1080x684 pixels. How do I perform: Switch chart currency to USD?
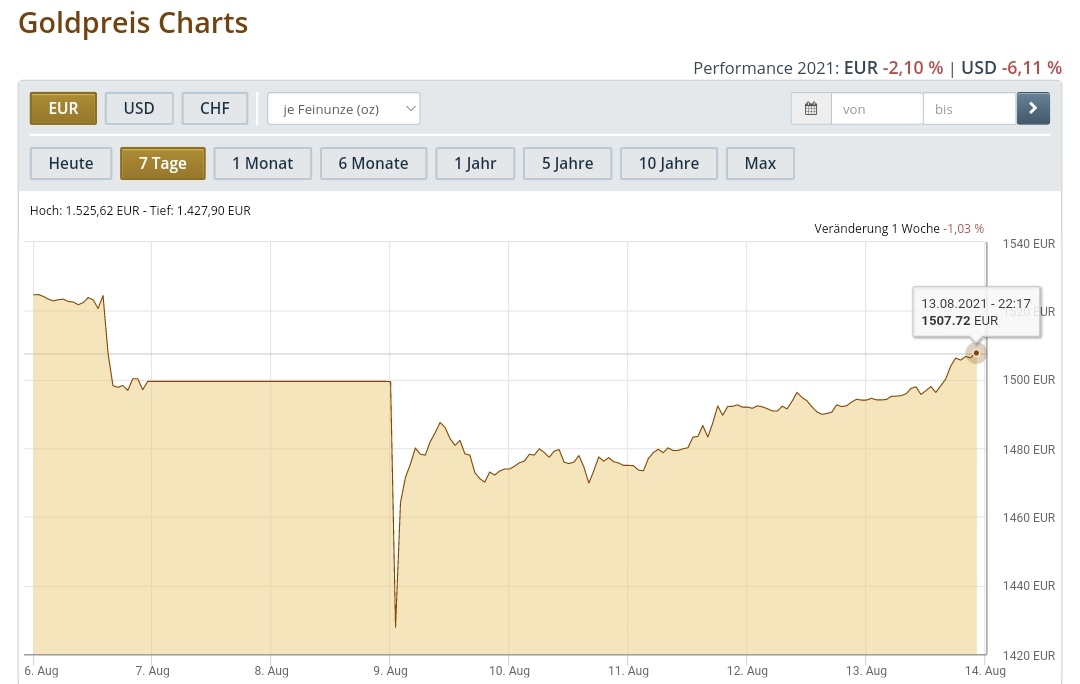coord(139,108)
